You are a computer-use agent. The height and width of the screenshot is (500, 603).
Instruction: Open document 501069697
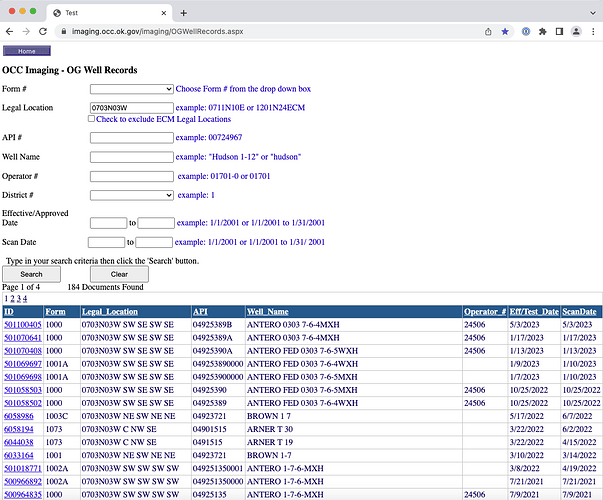pyautogui.click(x=23, y=364)
